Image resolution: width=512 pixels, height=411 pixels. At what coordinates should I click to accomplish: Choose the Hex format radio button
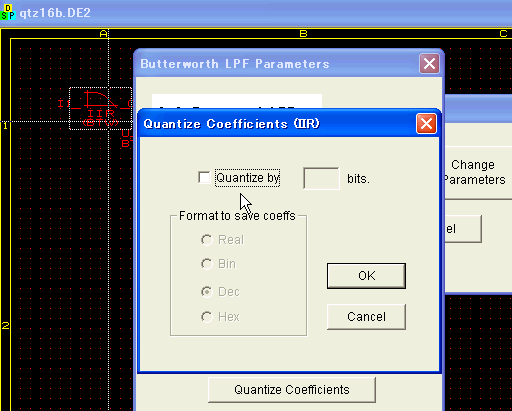[x=207, y=317]
